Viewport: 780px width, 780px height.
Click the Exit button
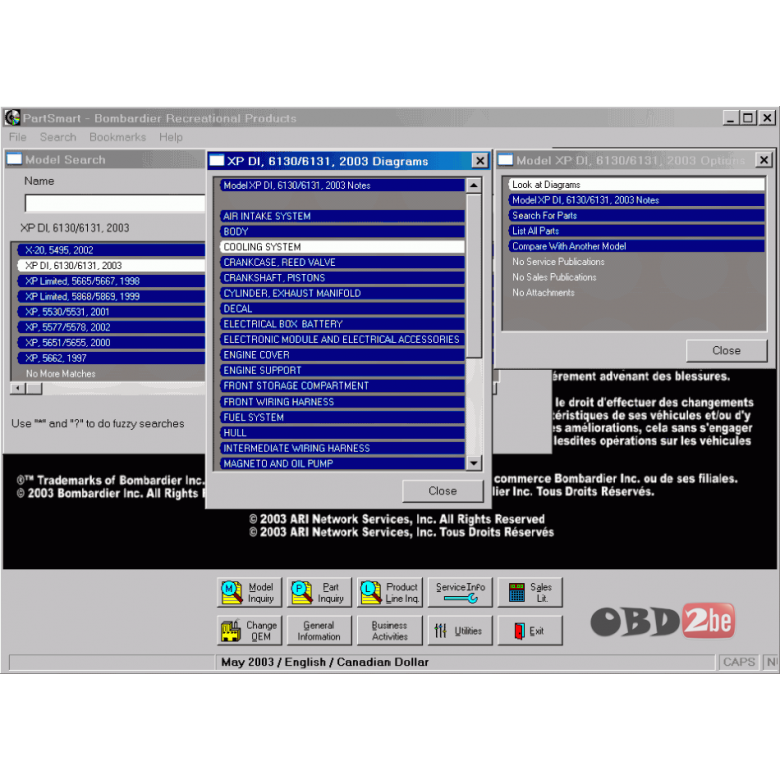(x=530, y=630)
